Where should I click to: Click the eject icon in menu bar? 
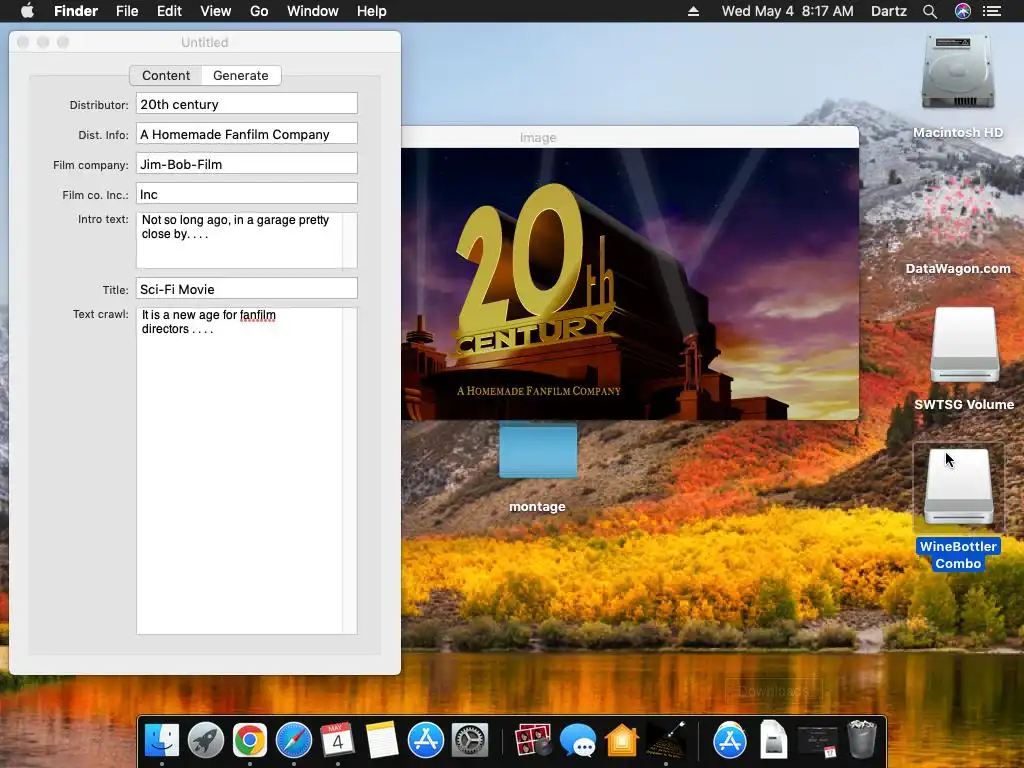[x=694, y=11]
